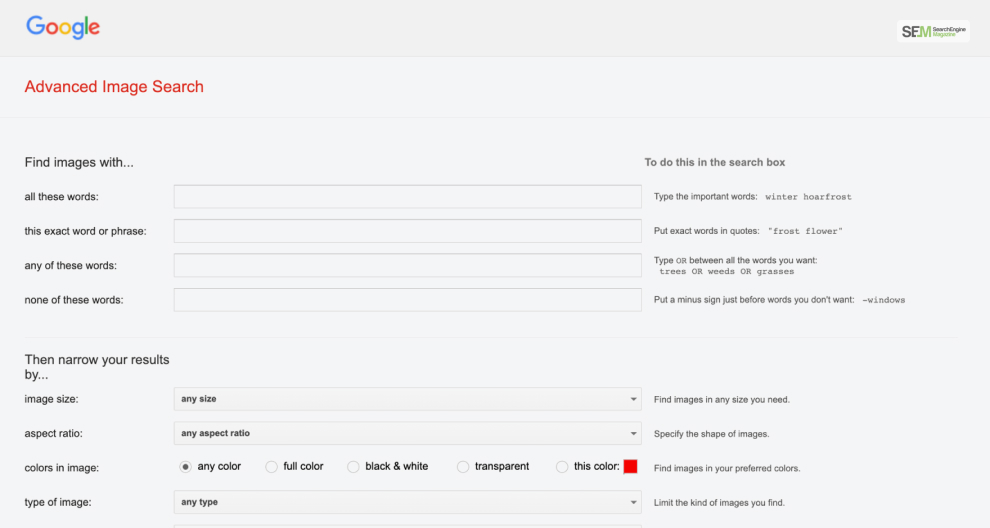Click the "none of these words" input box
The height and width of the screenshot is (528, 990).
coord(408,300)
